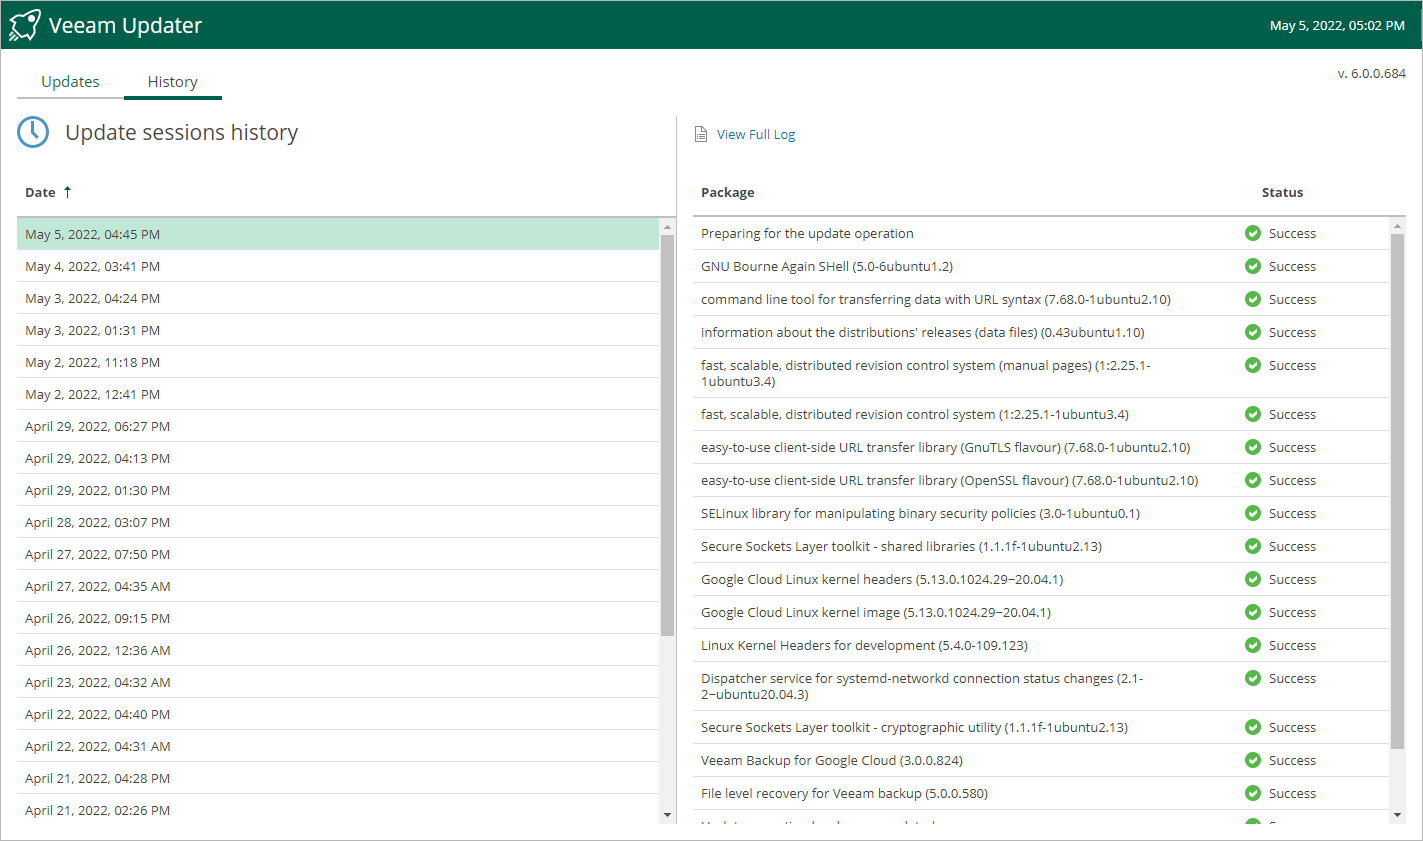Click the Preparing for the update operation entry
1423x841 pixels.
pyautogui.click(x=807, y=233)
